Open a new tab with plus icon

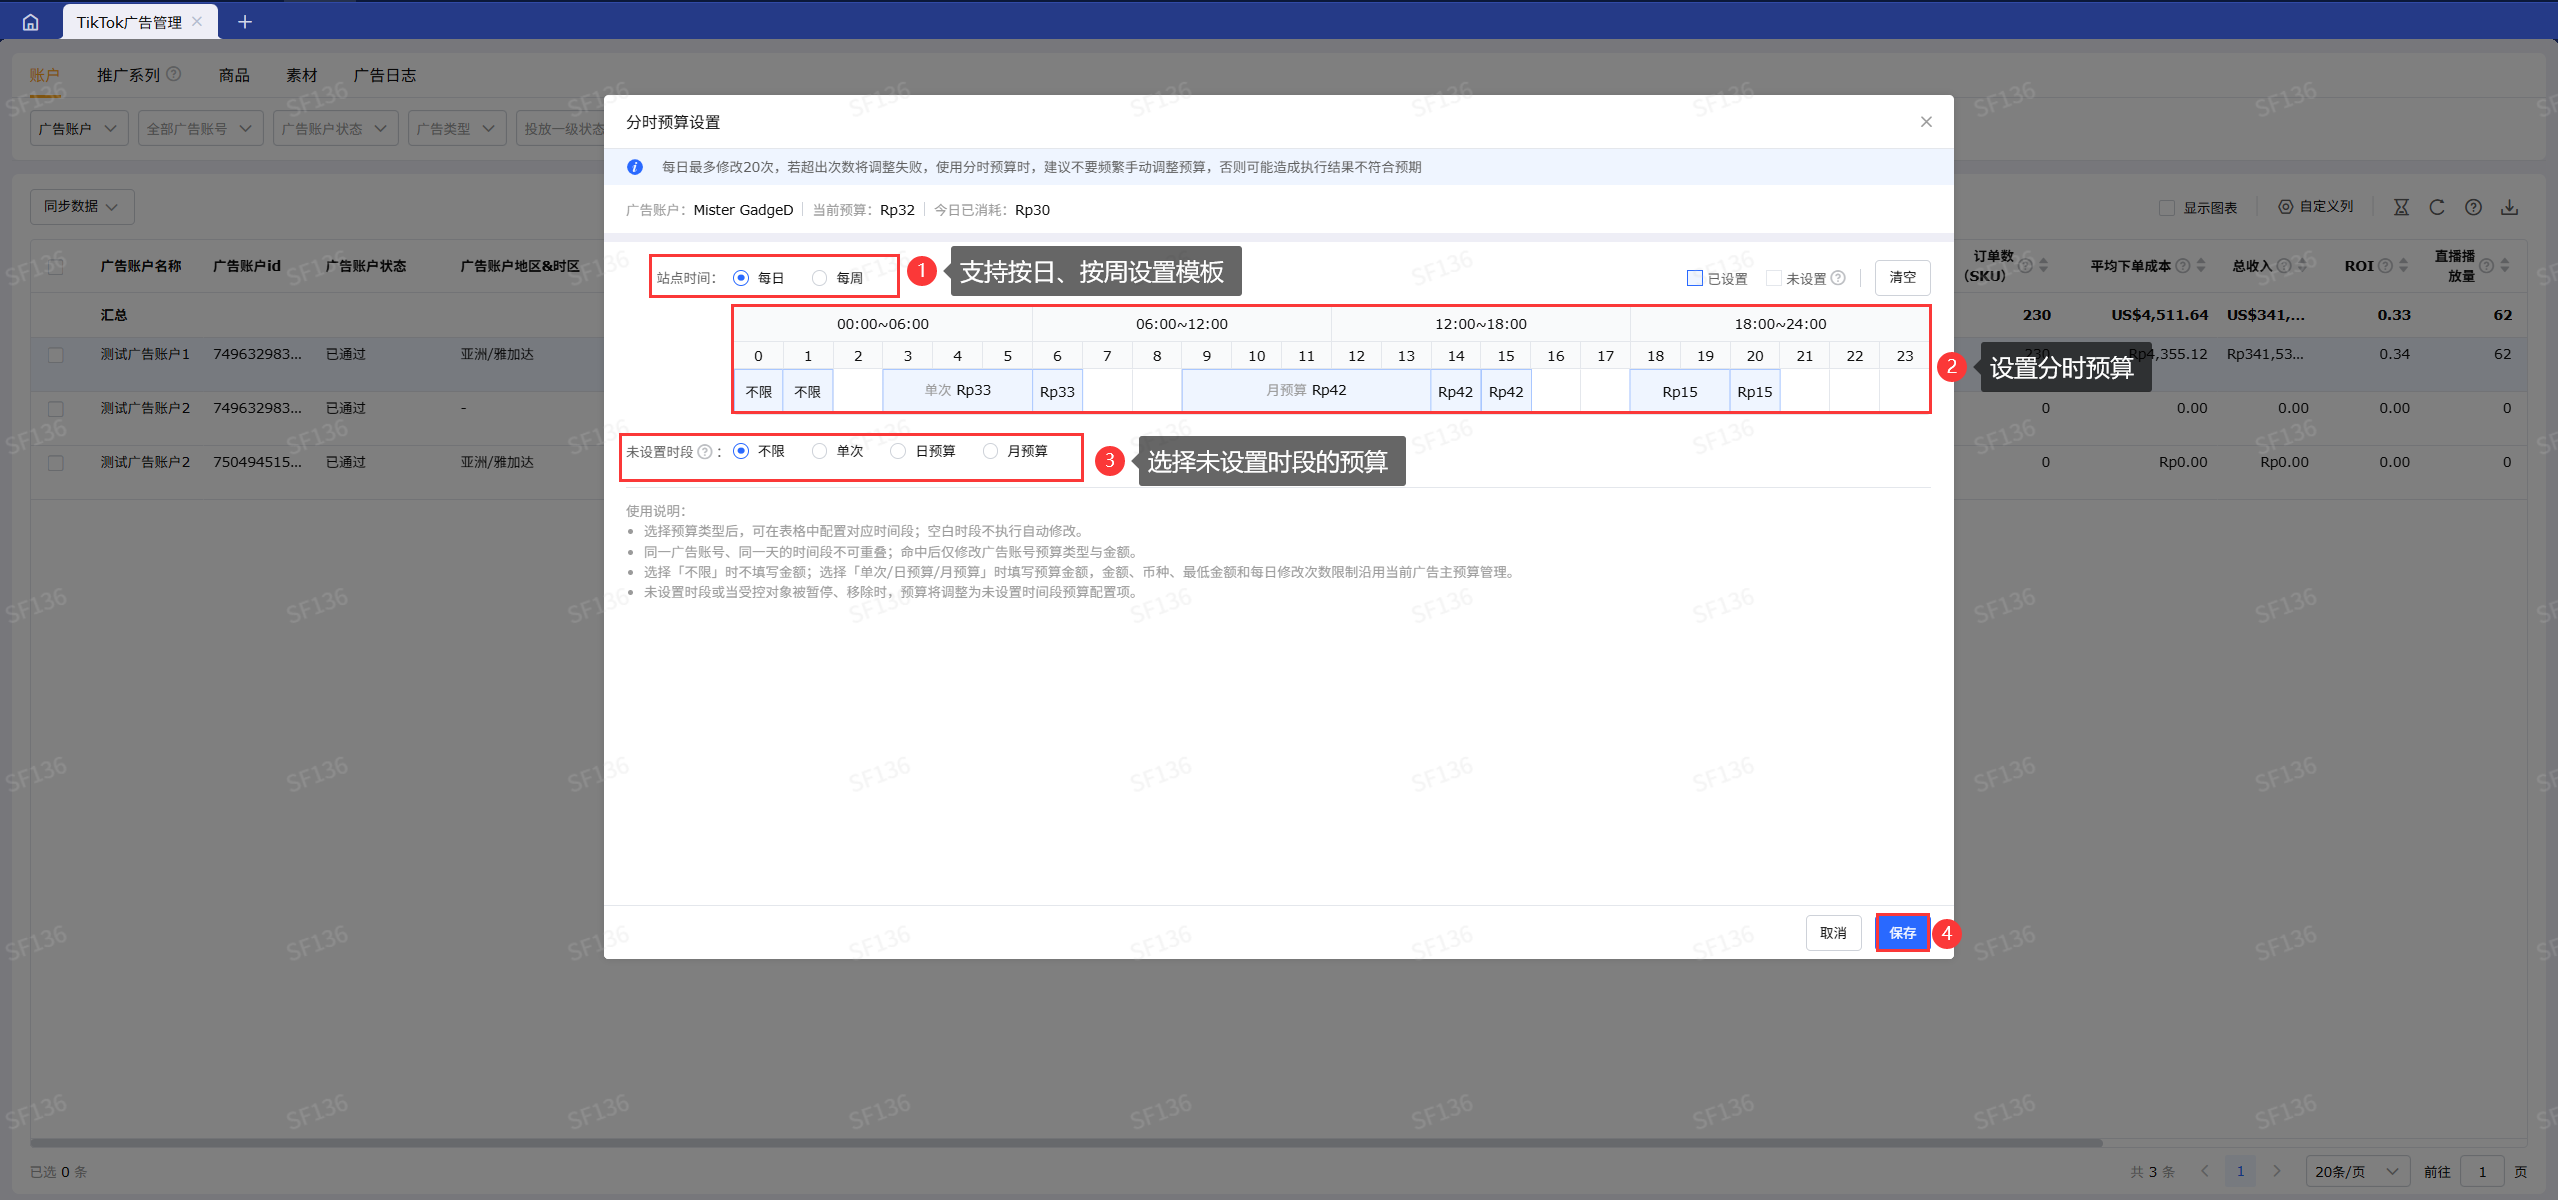245,22
